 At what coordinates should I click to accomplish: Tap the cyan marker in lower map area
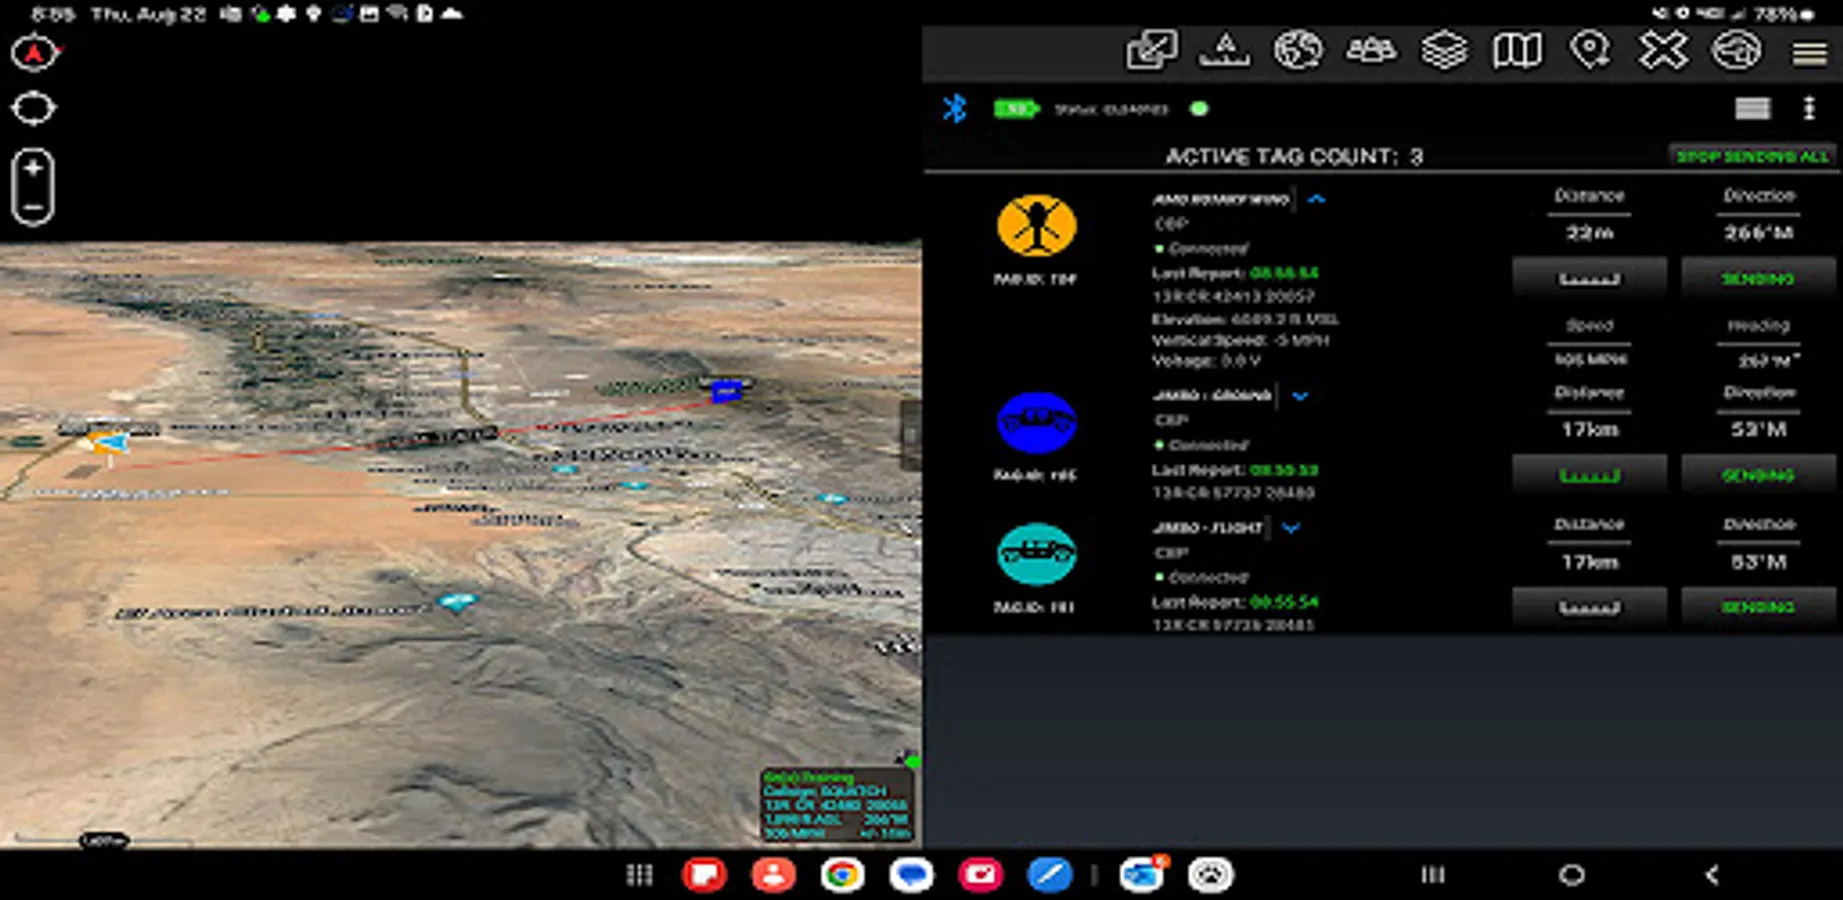(x=458, y=601)
